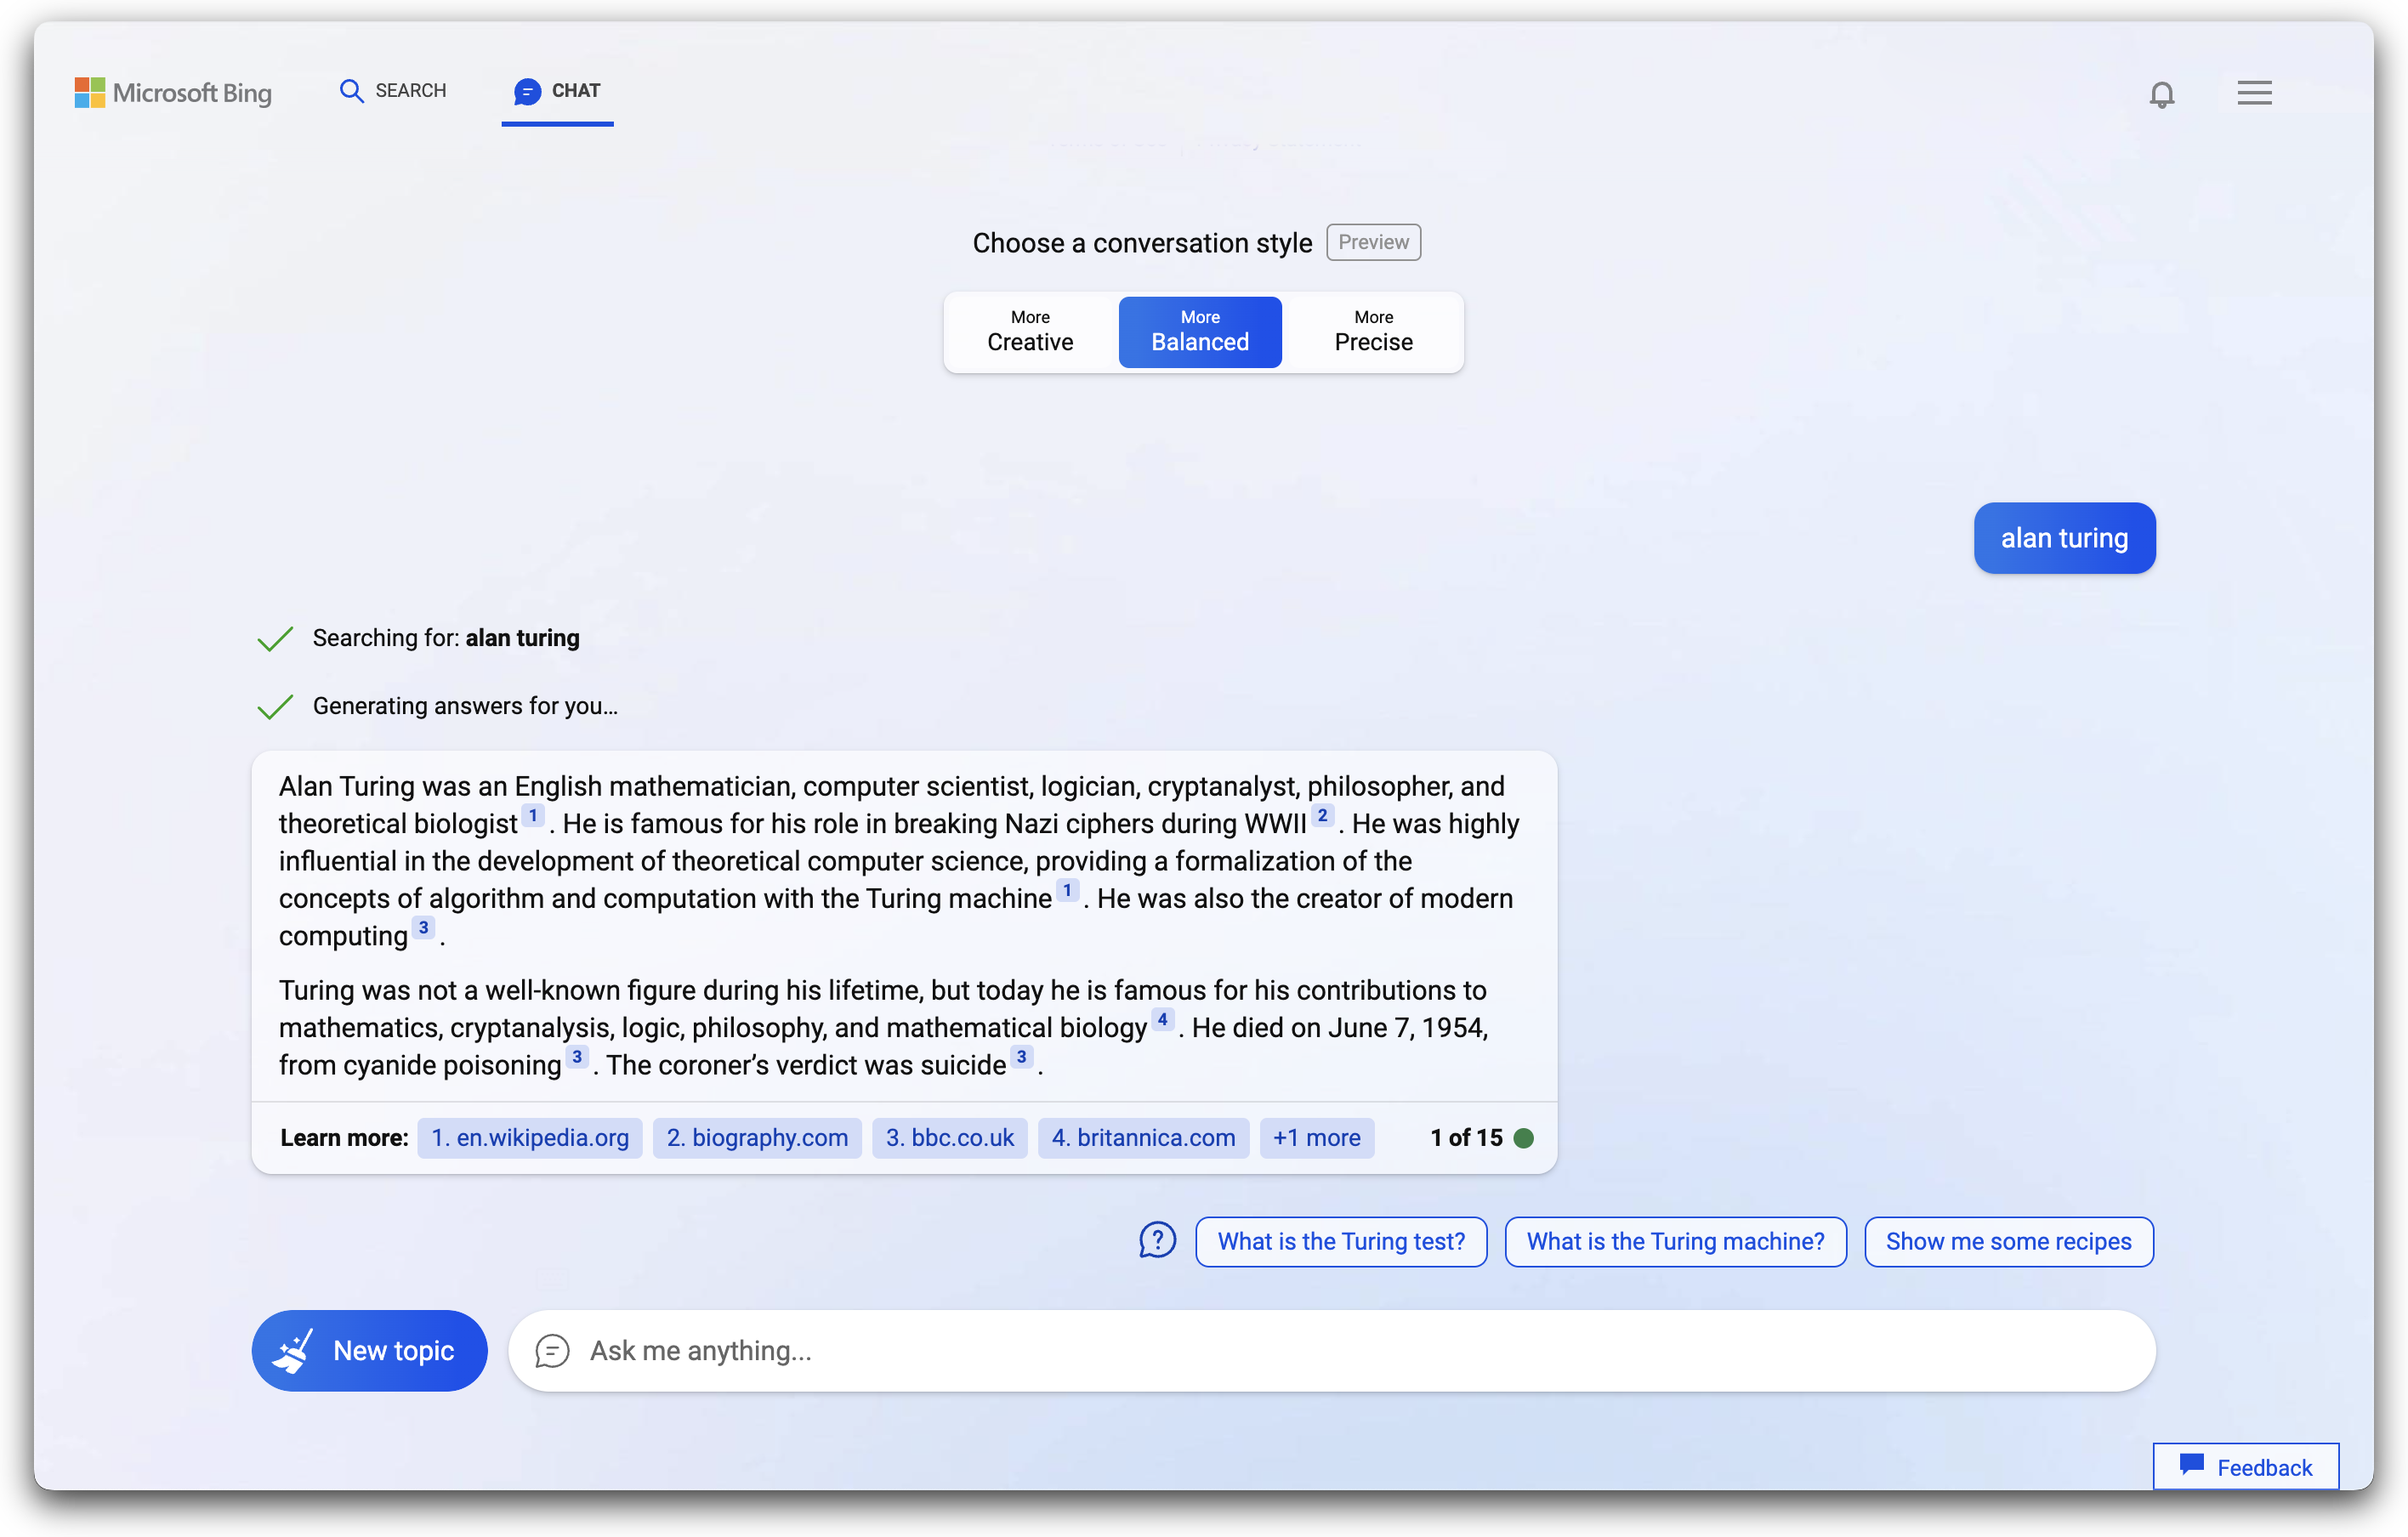Click the green turn-counter dot

[1524, 1138]
